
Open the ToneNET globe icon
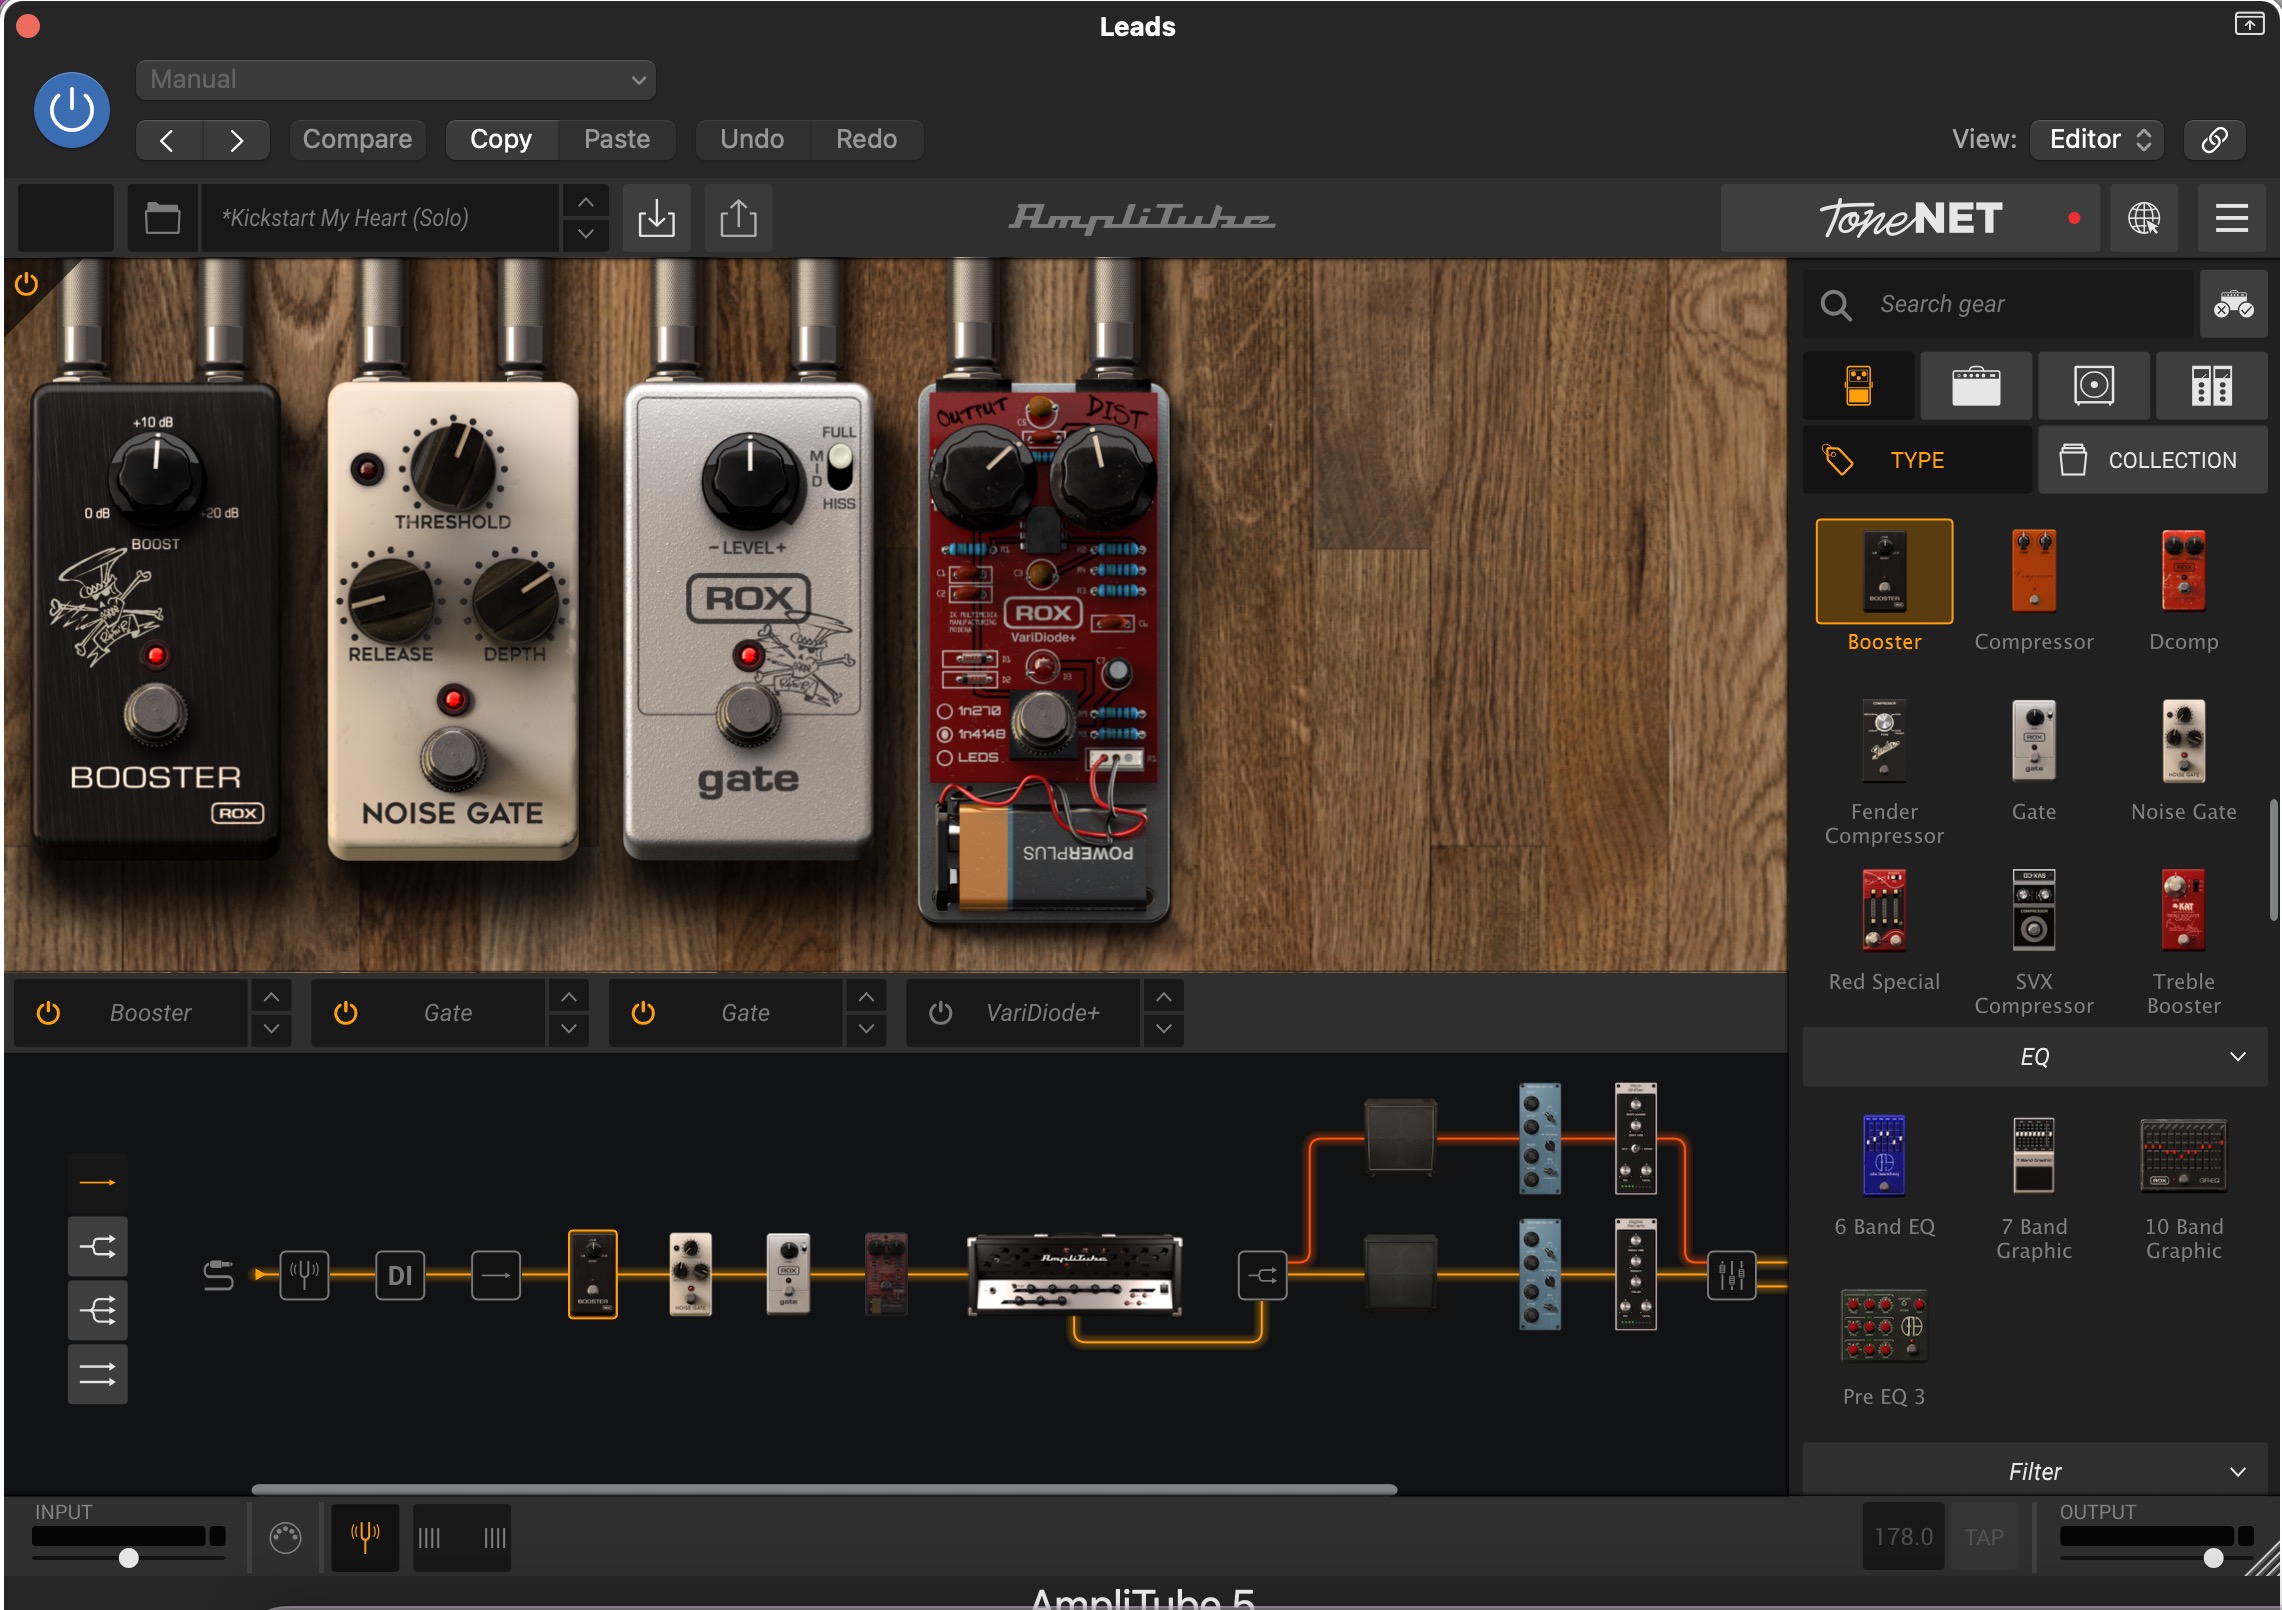coord(2143,218)
